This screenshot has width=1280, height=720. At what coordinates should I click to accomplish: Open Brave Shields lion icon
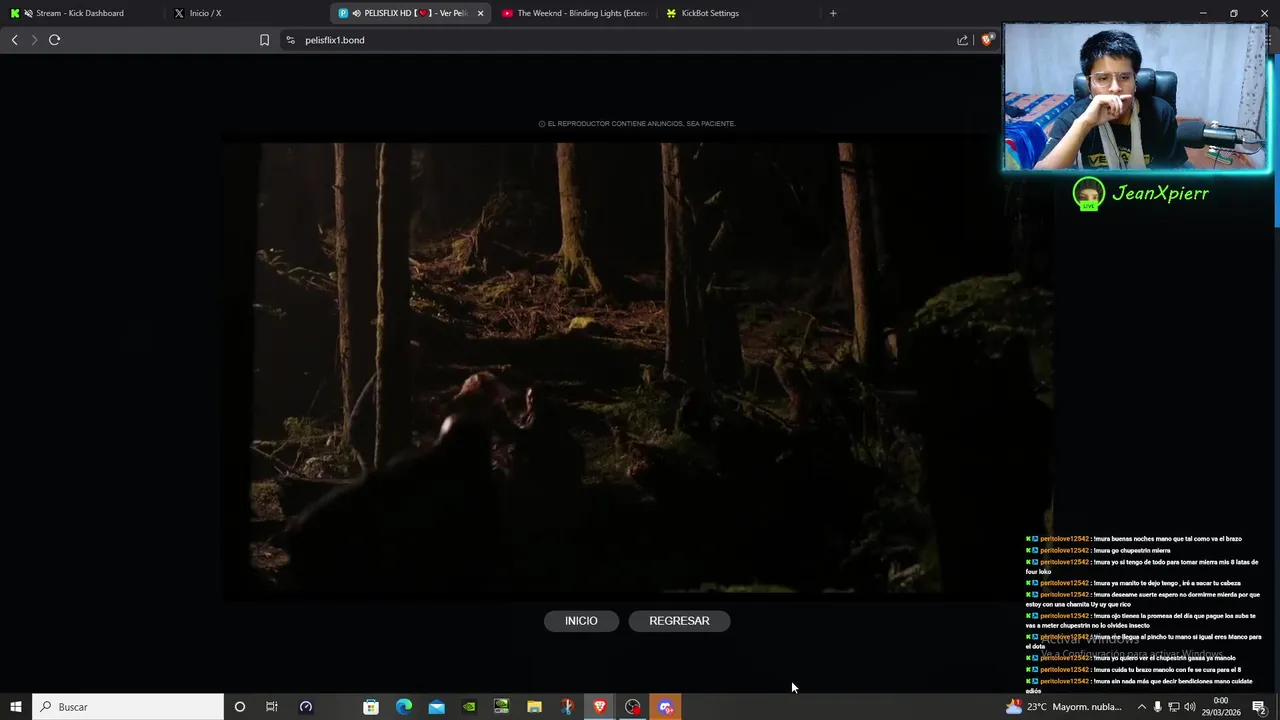point(987,40)
